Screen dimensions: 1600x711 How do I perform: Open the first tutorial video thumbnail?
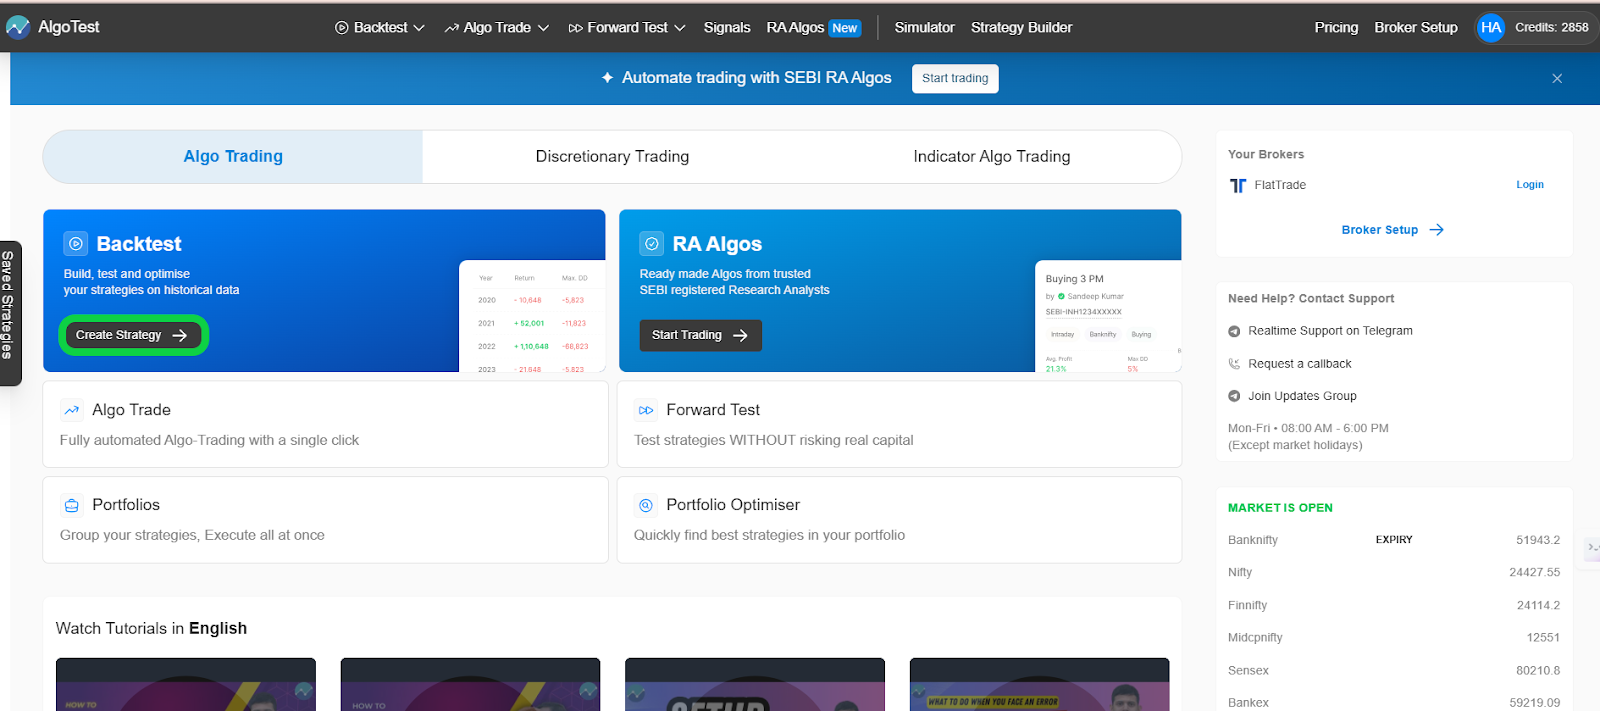[x=186, y=684]
